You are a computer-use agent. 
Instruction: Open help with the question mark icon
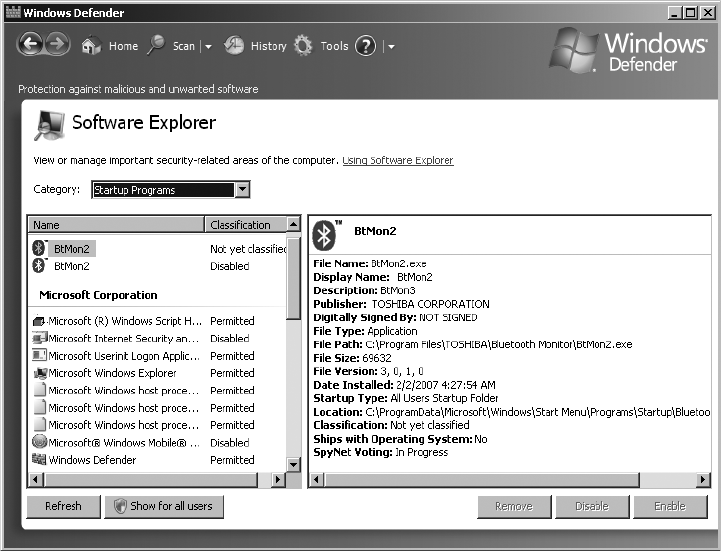pyautogui.click(x=366, y=46)
